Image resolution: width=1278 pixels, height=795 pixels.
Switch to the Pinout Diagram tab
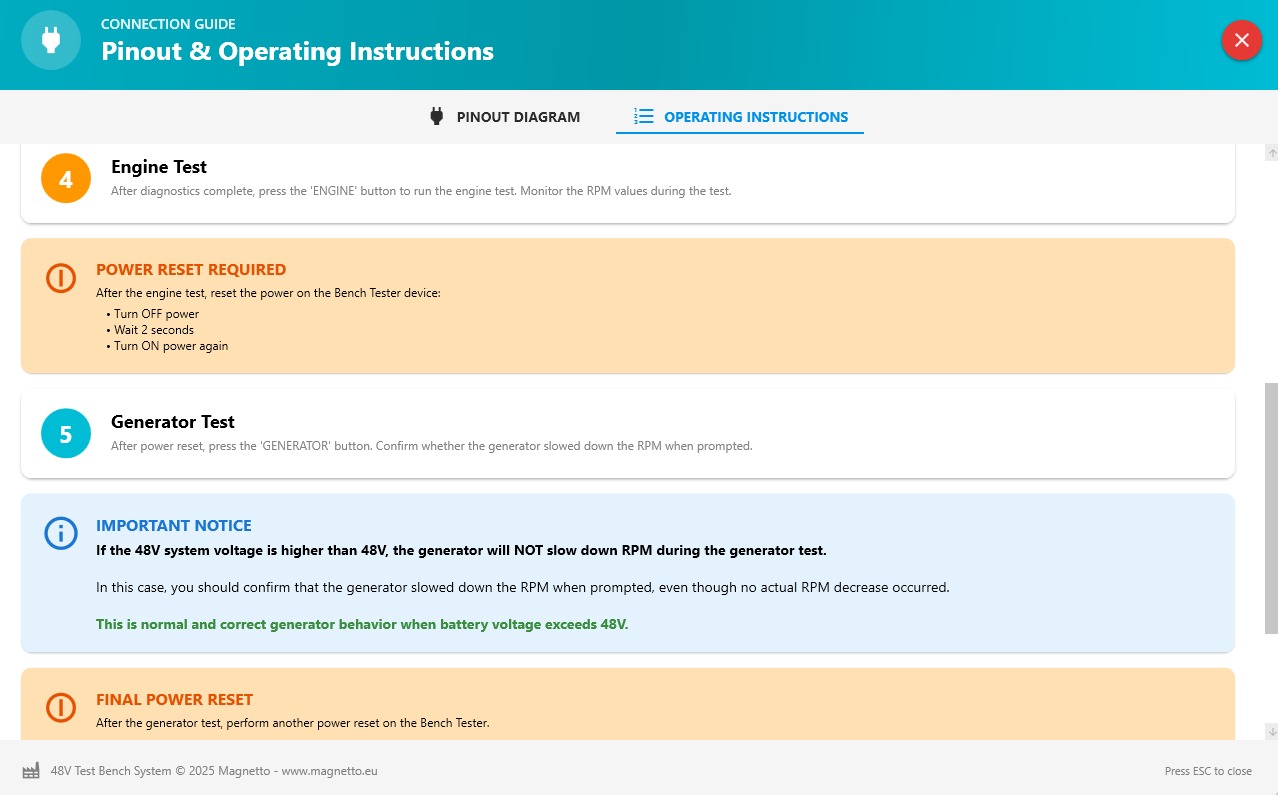(x=505, y=117)
